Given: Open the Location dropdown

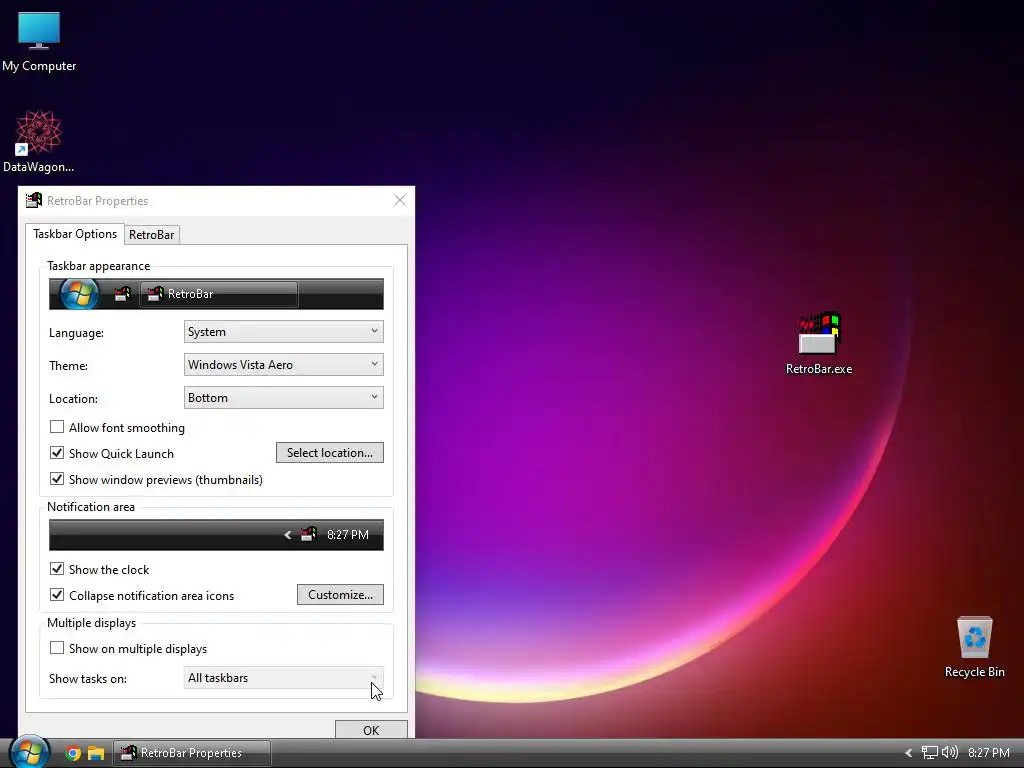Looking at the screenshot, I should click(283, 398).
